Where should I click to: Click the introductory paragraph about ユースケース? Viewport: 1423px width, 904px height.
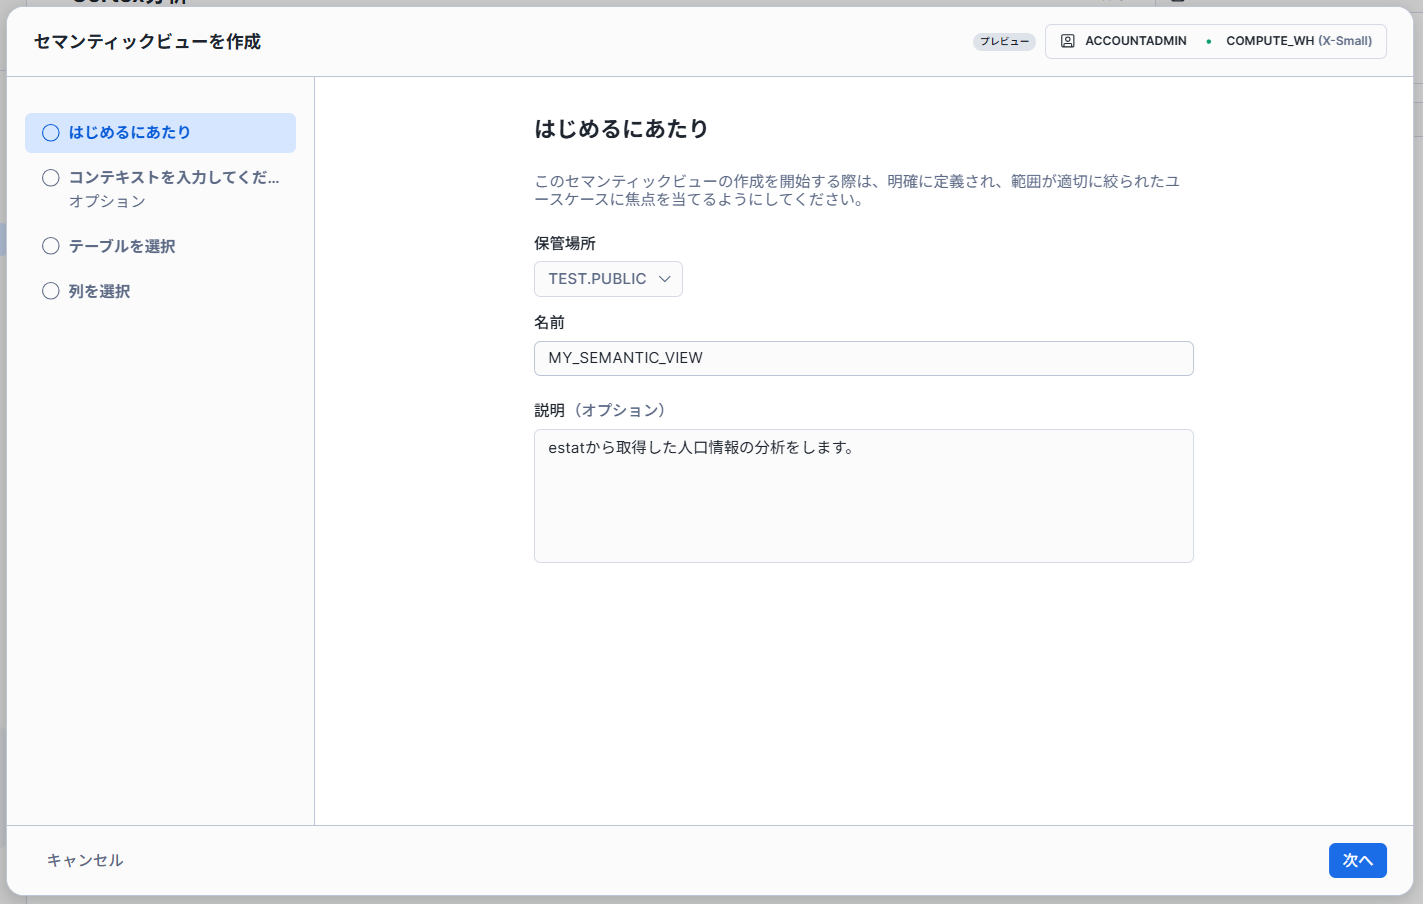(857, 190)
